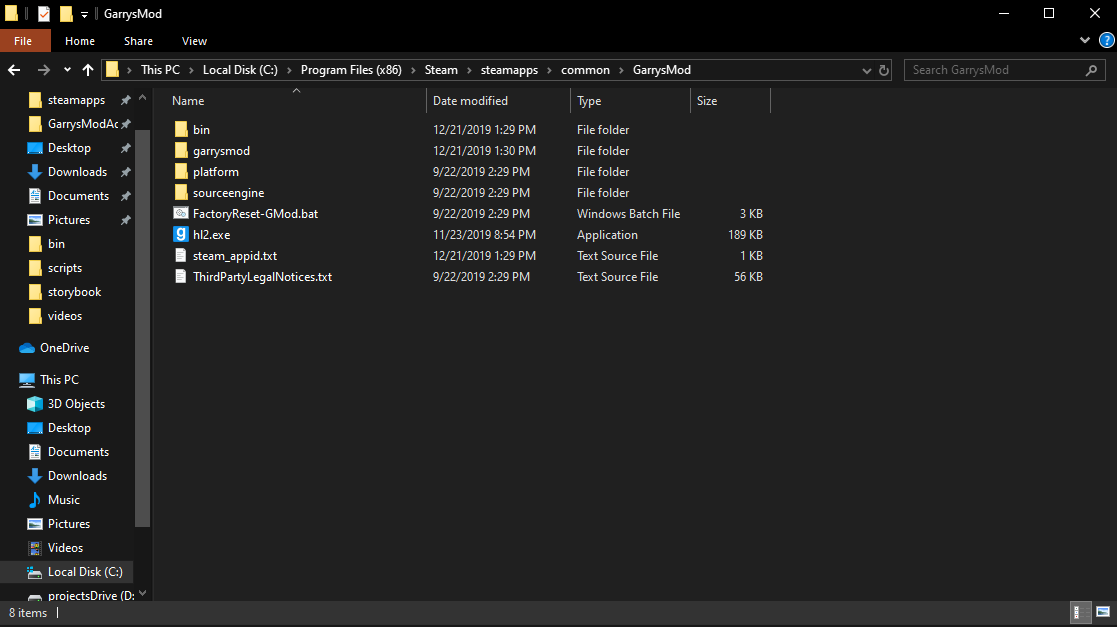The width and height of the screenshot is (1117, 627).
Task: Open the View ribbon tab
Action: point(194,41)
